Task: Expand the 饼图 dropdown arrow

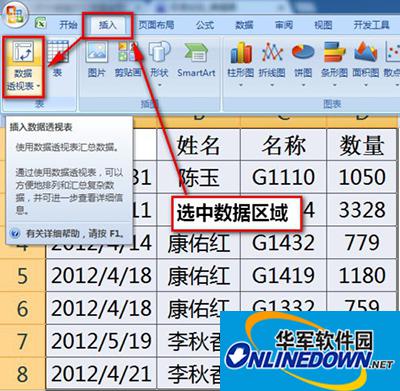Action: (303, 85)
